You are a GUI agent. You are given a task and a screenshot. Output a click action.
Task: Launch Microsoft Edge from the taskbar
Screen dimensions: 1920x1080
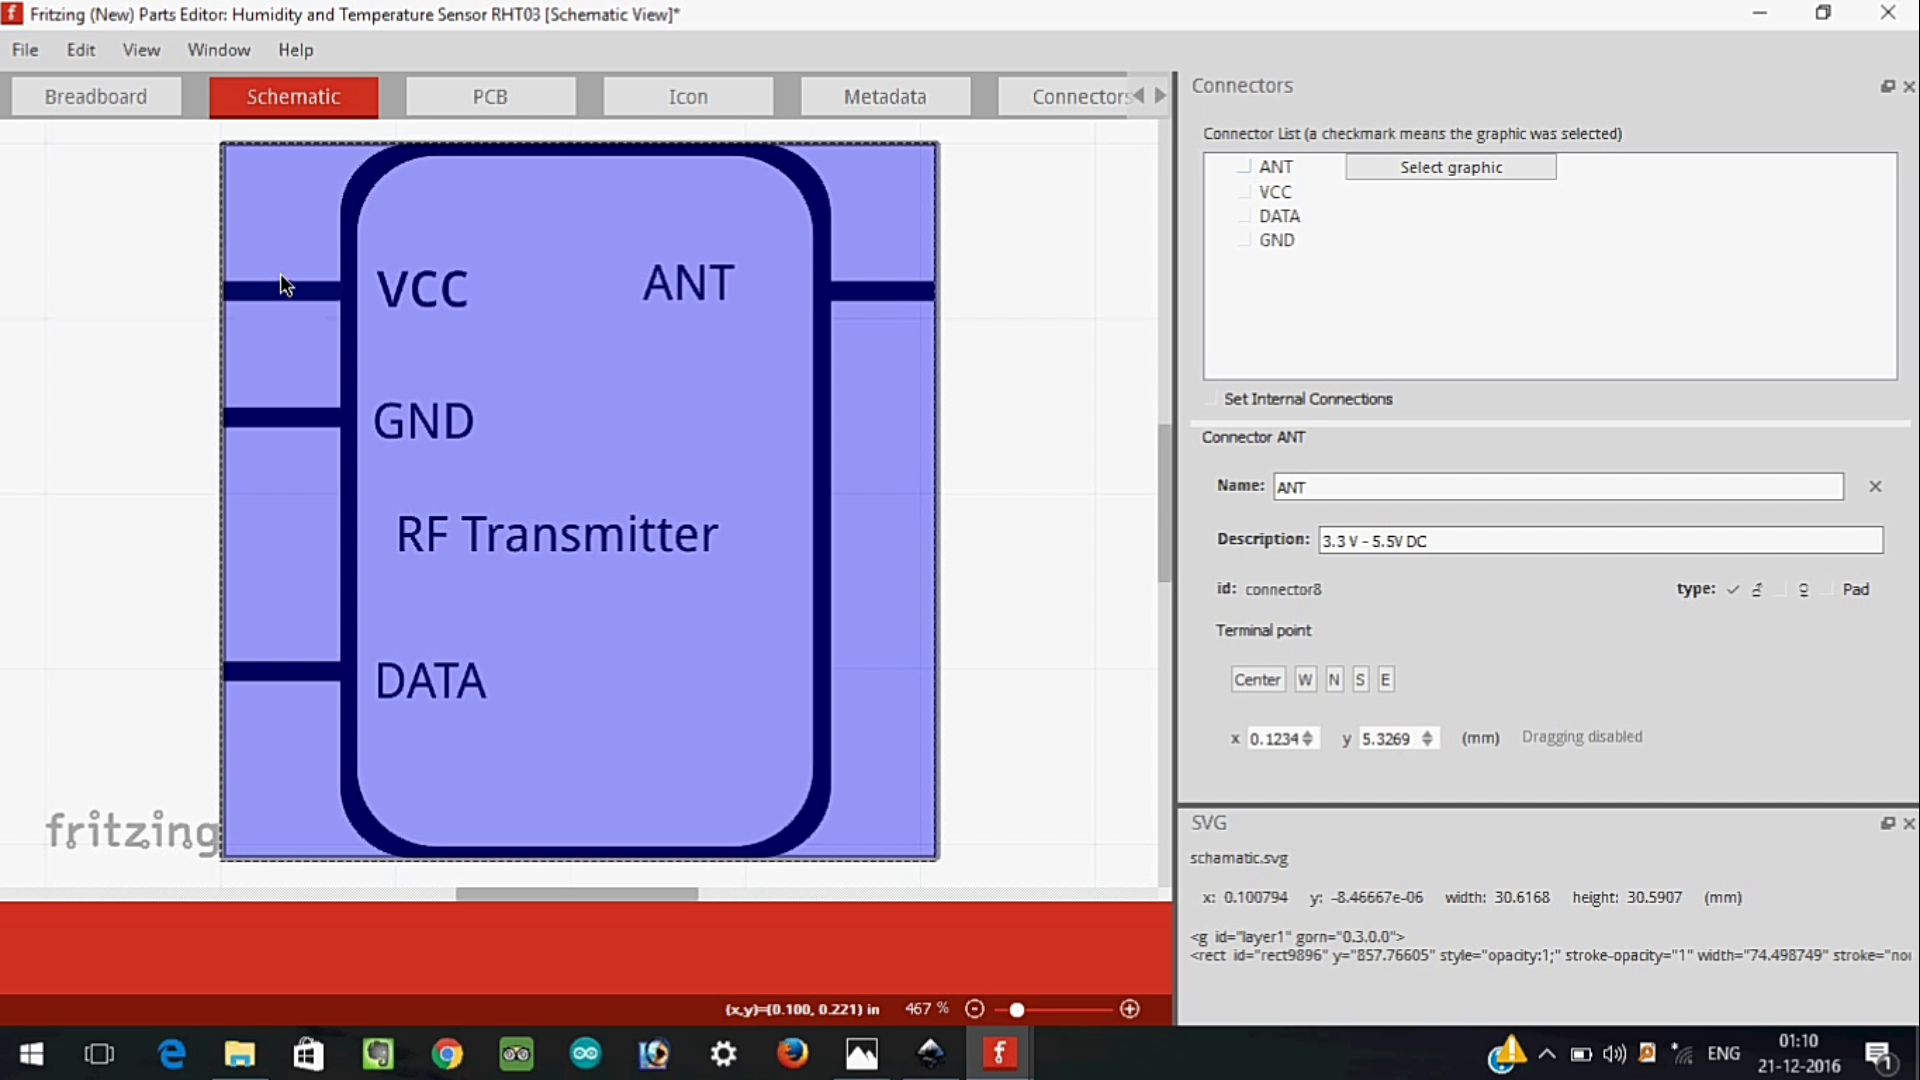[172, 1054]
